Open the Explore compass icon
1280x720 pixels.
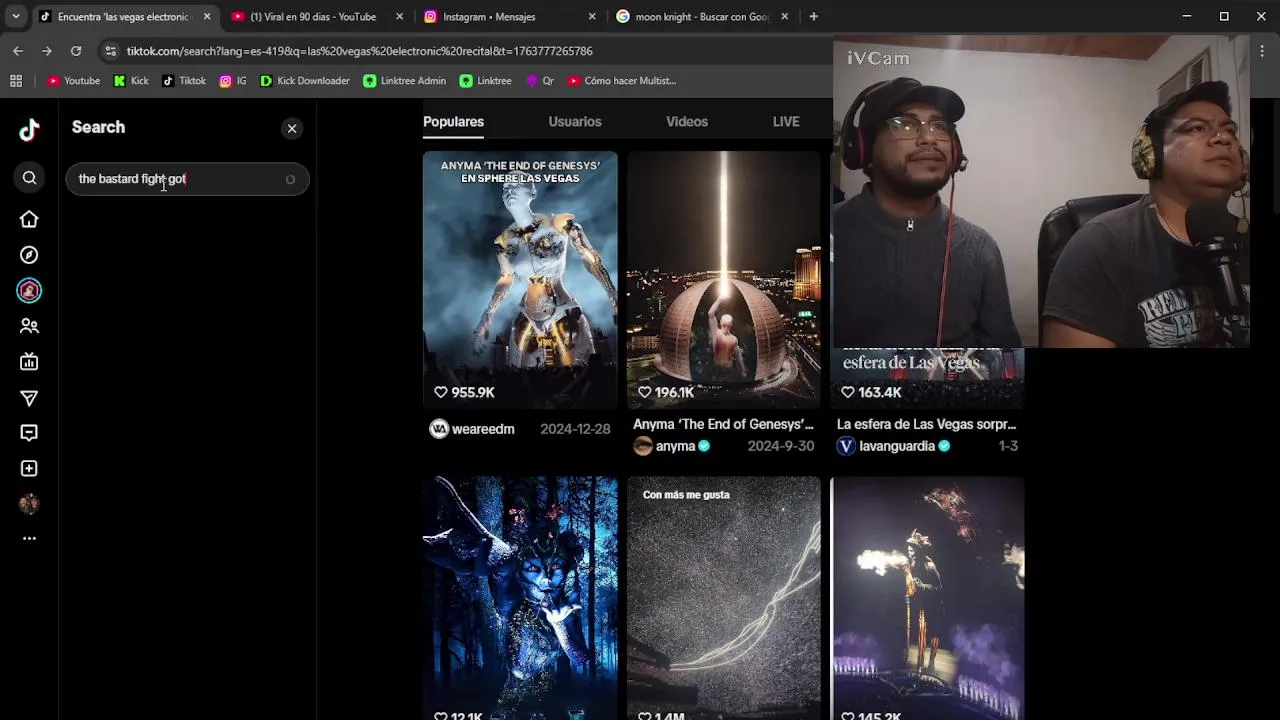tap(29, 255)
